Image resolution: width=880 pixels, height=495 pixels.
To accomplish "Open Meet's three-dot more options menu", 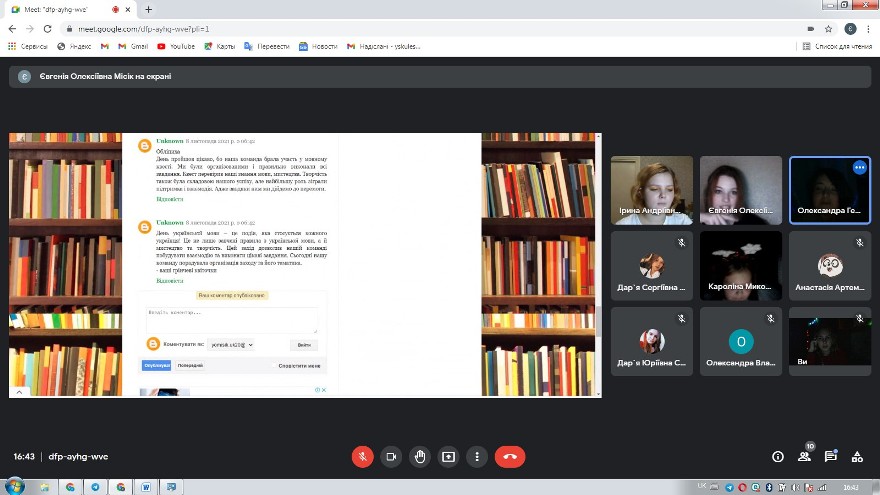I will pyautogui.click(x=477, y=456).
